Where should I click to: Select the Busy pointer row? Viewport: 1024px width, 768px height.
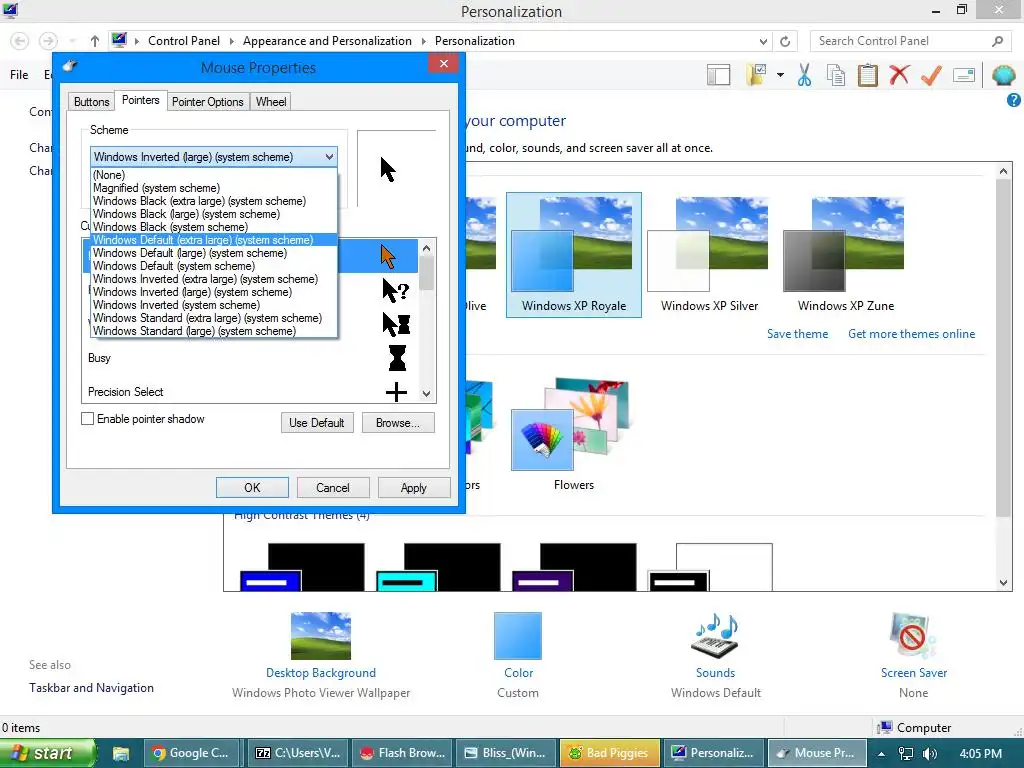click(x=249, y=358)
